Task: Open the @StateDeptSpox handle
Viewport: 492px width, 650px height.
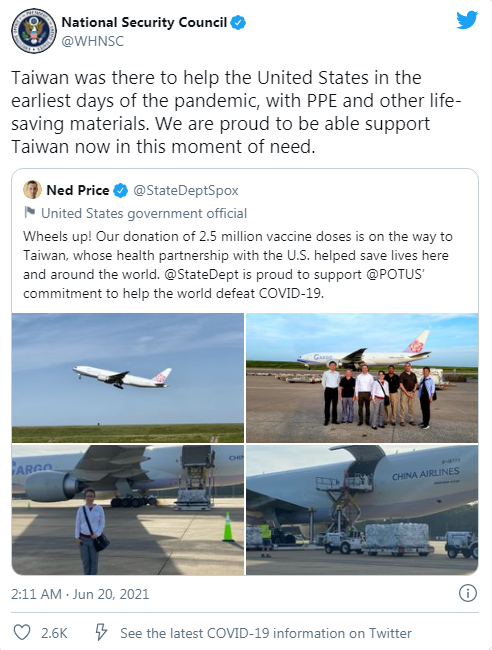Action: tap(186, 190)
